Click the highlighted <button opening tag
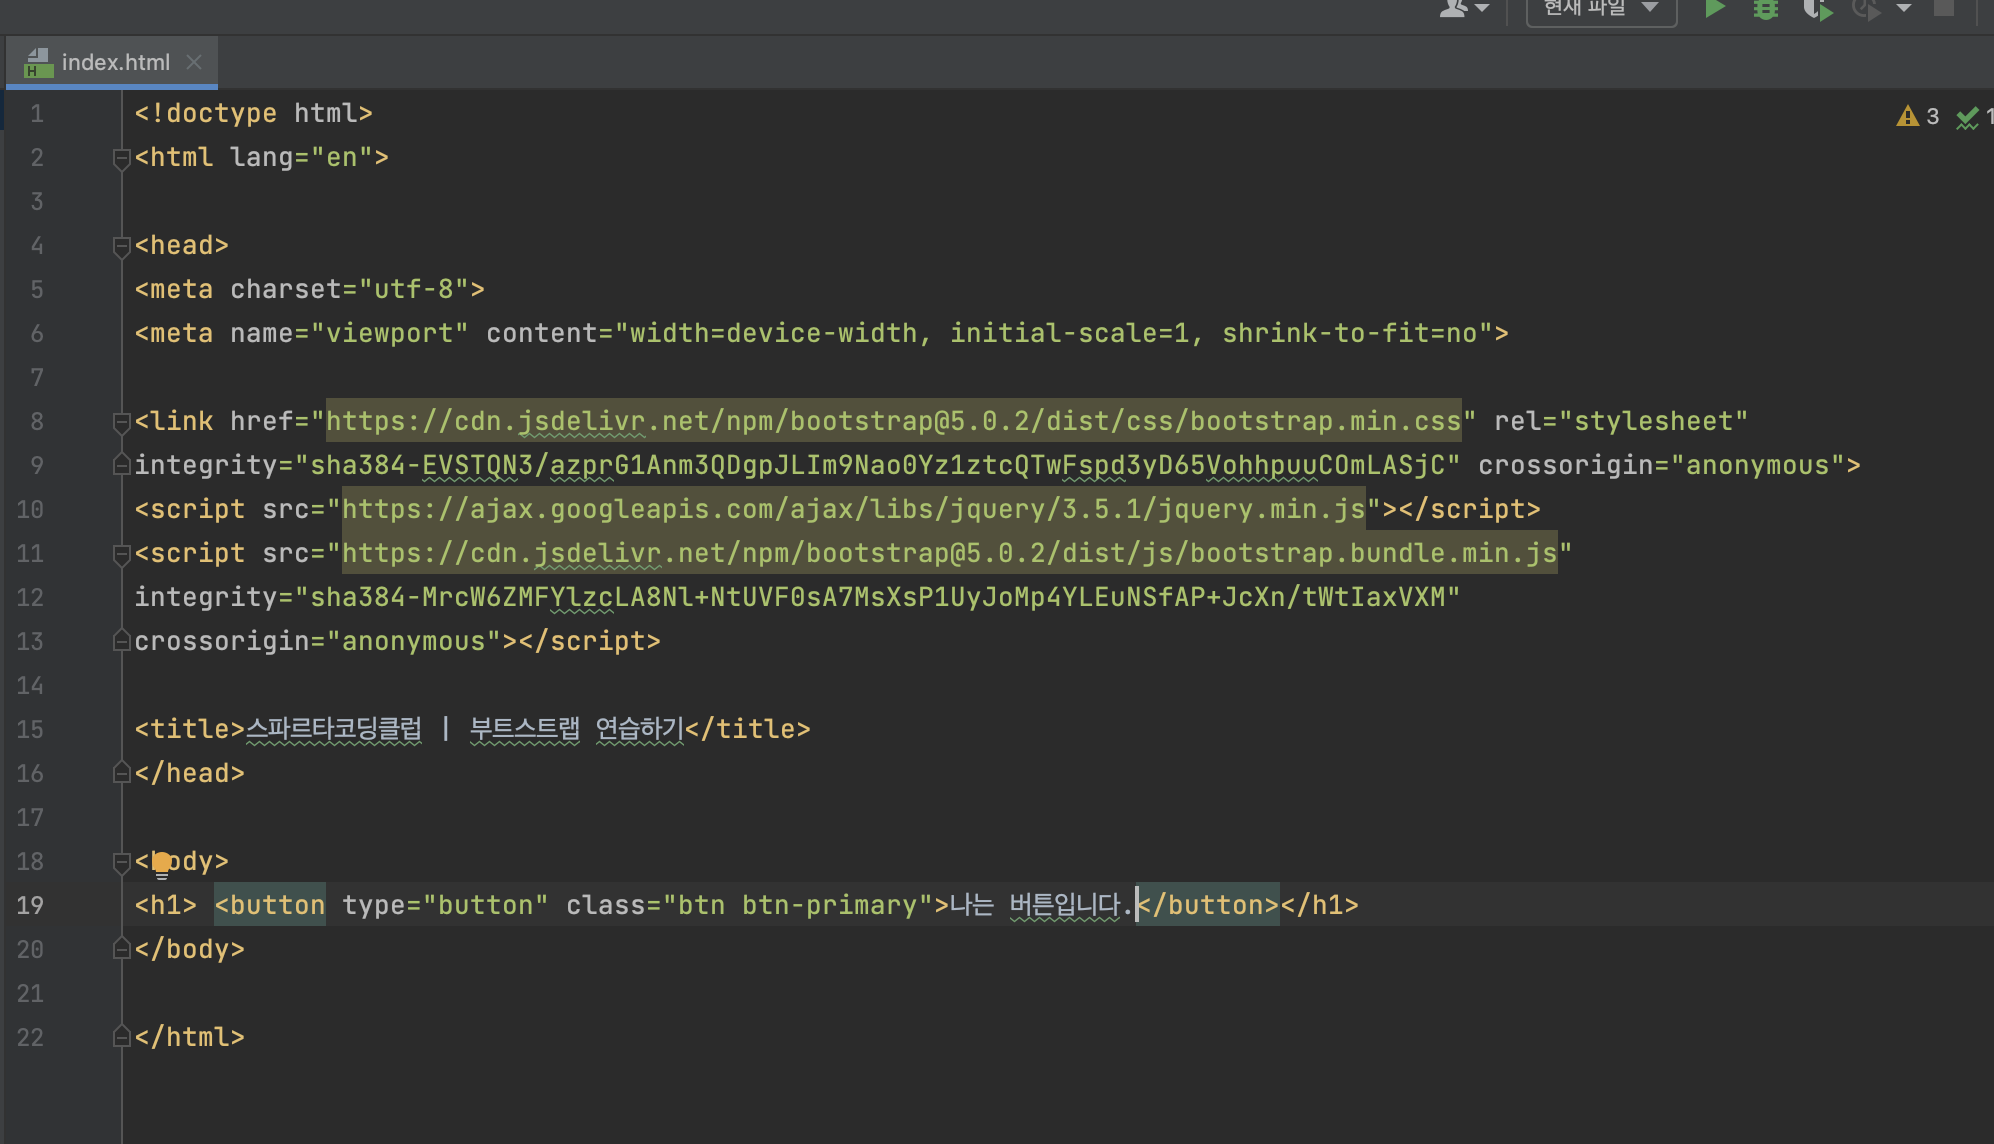This screenshot has height=1144, width=1994. 270,905
